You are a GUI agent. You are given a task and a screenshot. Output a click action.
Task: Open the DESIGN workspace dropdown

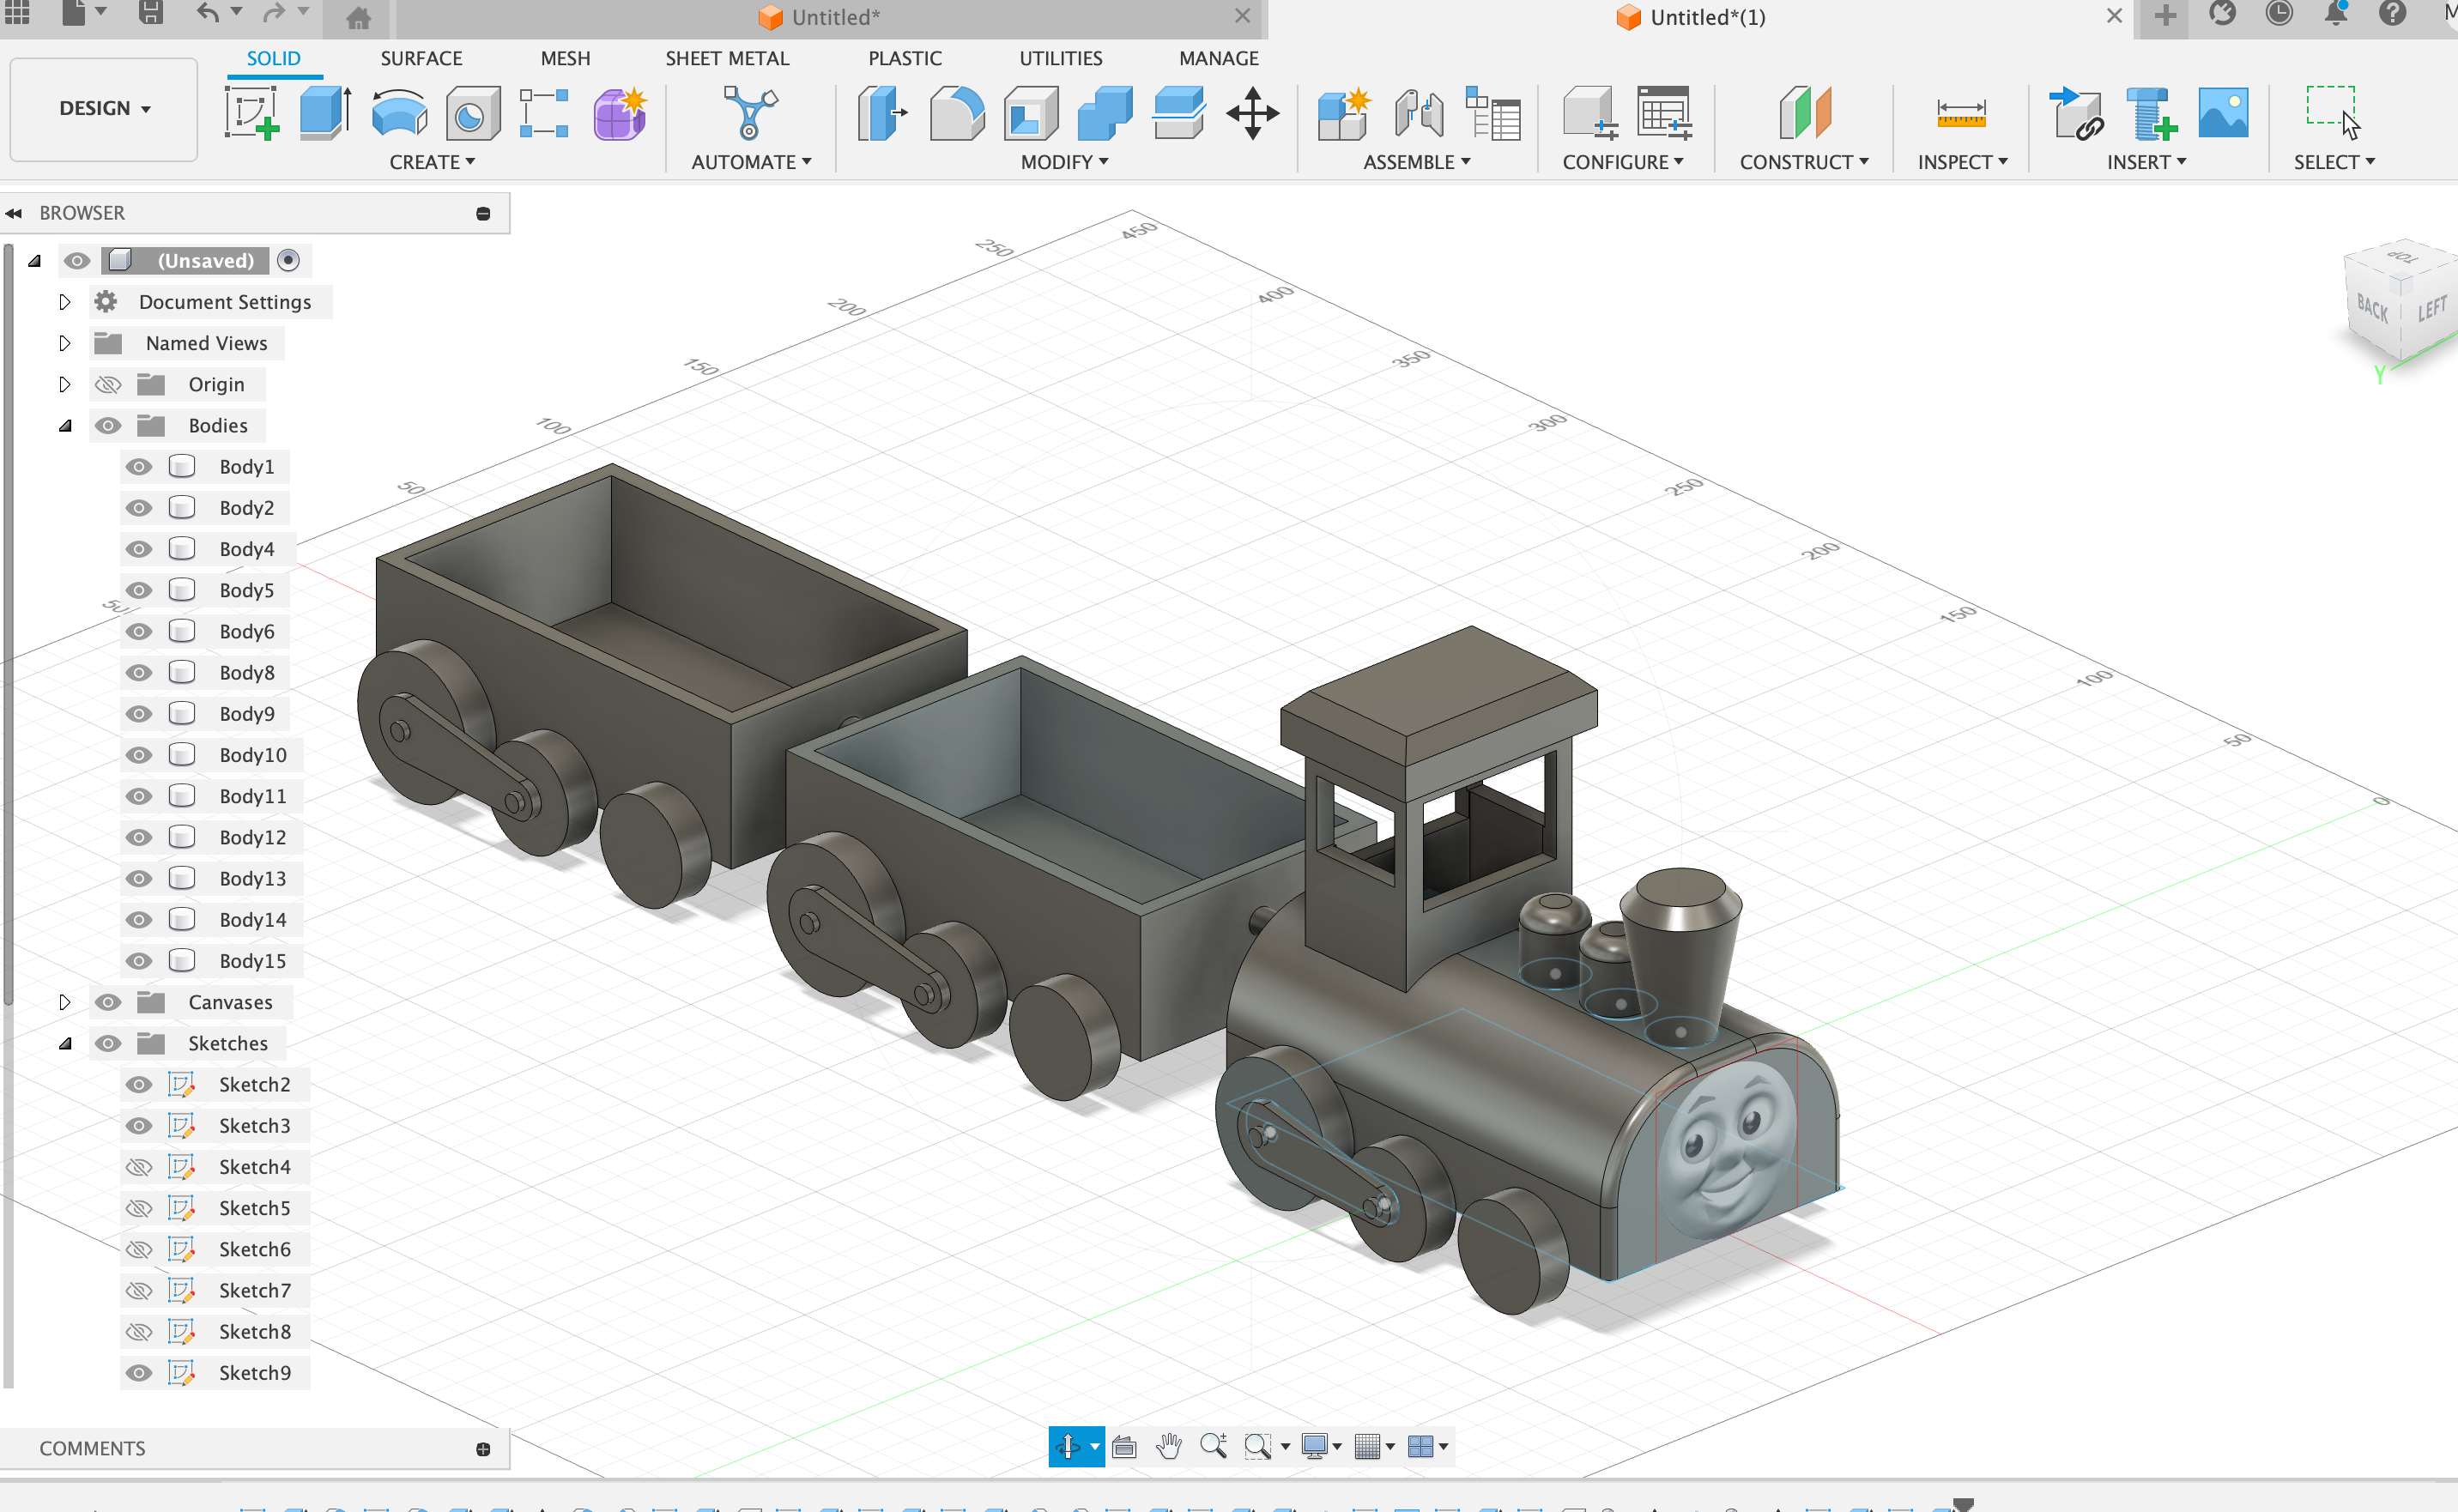point(104,108)
